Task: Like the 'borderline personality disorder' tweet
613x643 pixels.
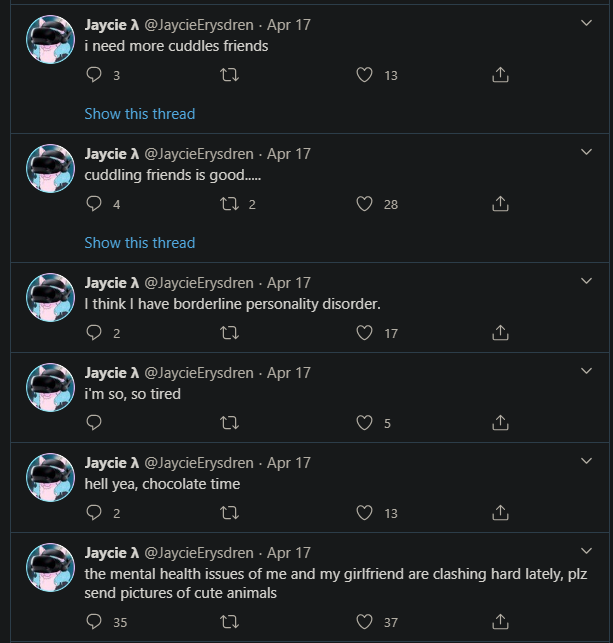Action: point(364,333)
